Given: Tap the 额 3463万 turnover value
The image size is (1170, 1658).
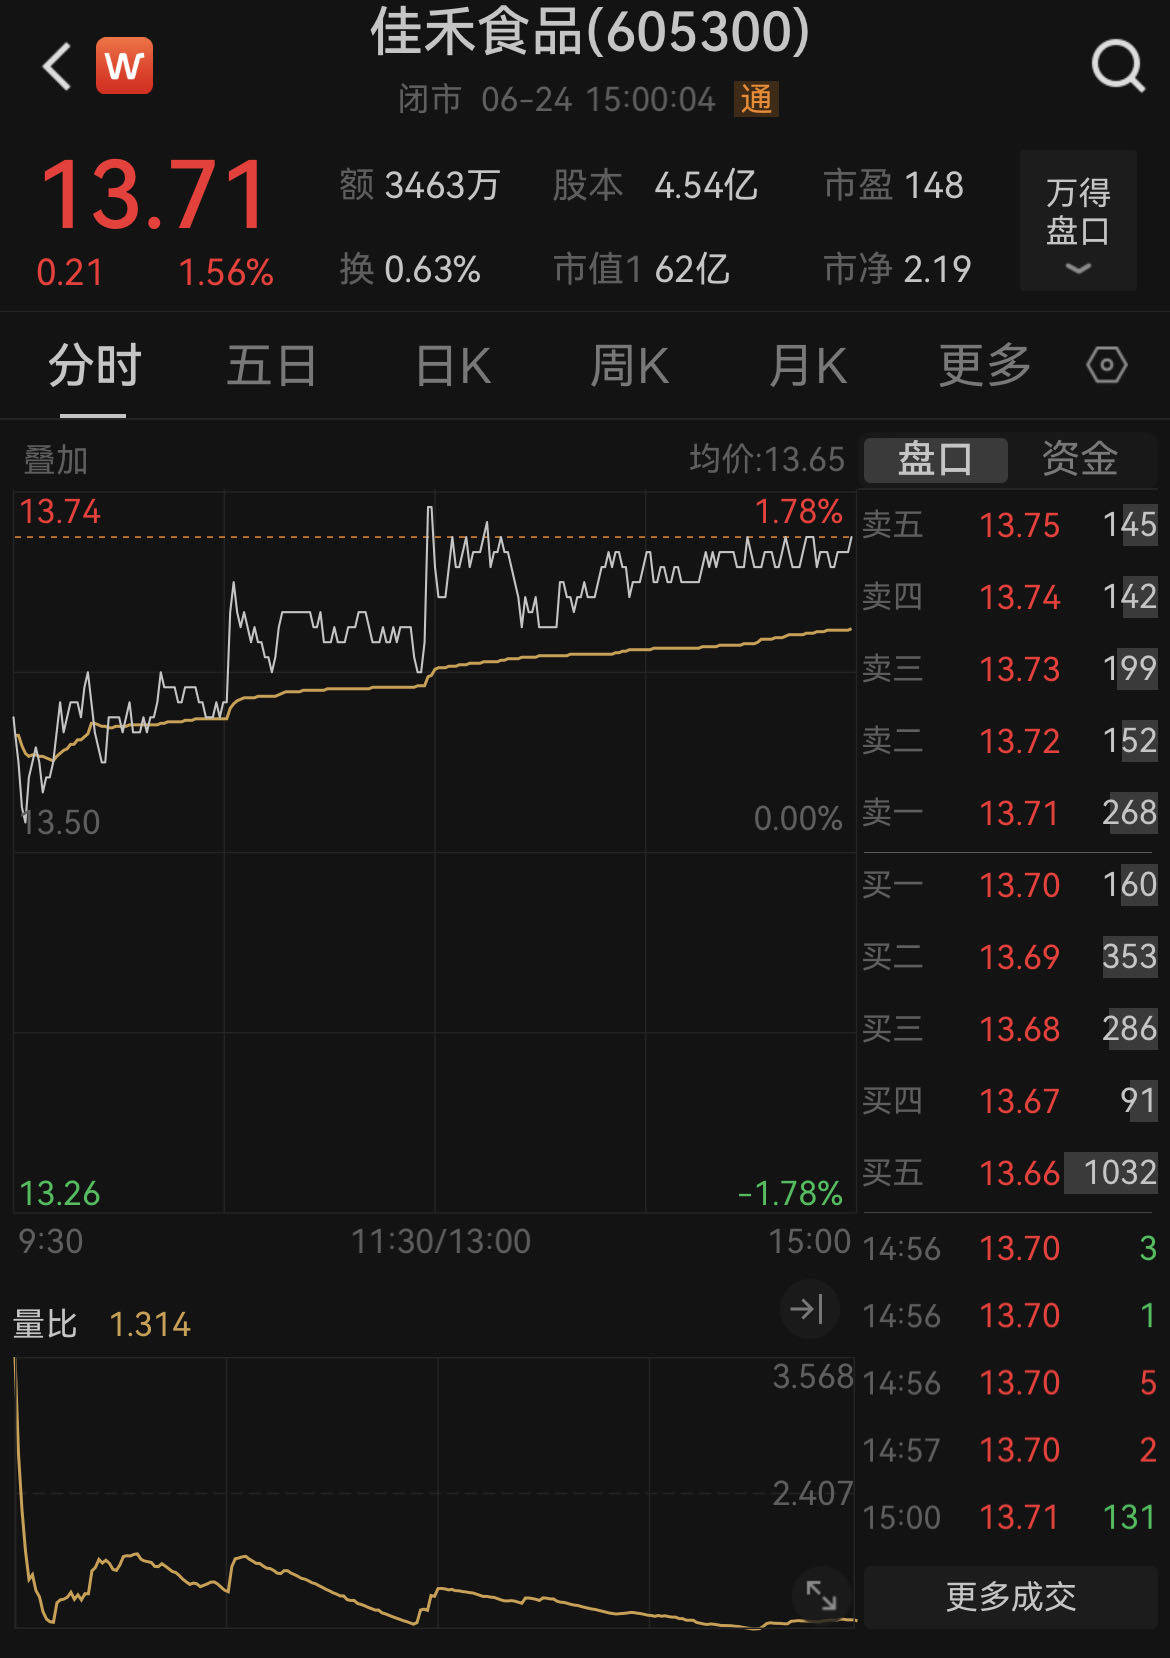Looking at the screenshot, I should click(420, 185).
